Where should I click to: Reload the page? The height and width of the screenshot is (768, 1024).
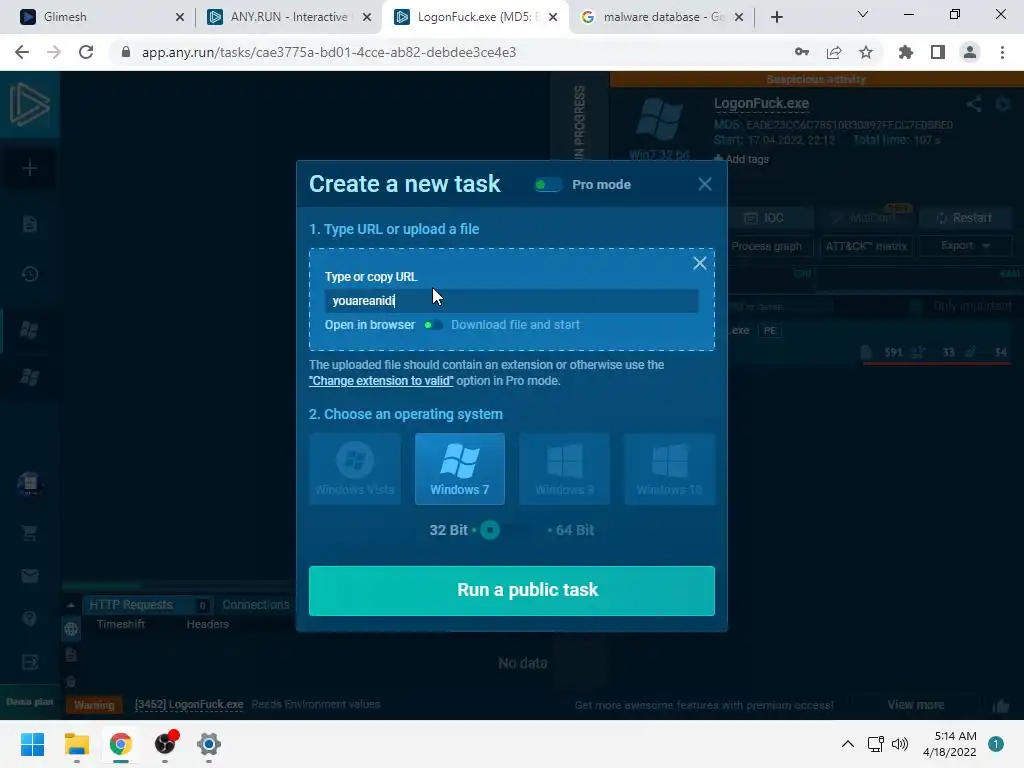click(86, 52)
